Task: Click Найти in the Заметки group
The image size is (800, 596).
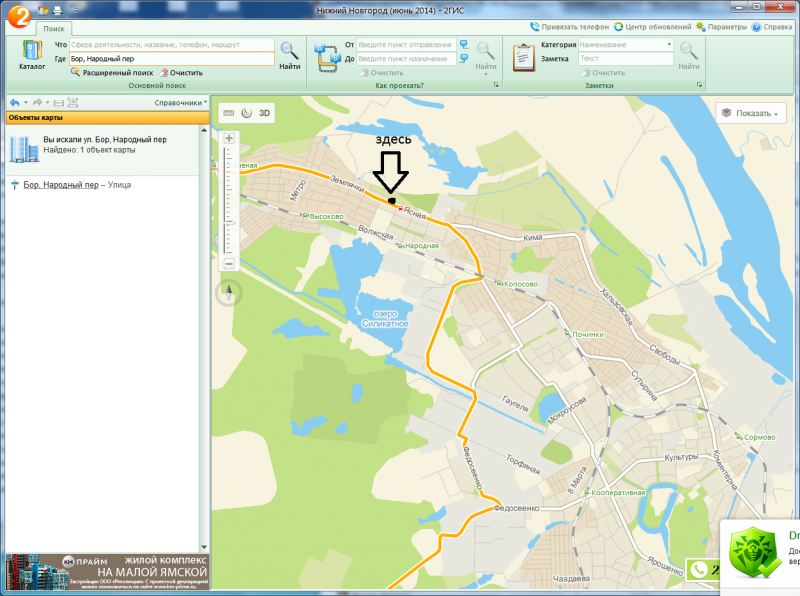Action: pyautogui.click(x=688, y=56)
